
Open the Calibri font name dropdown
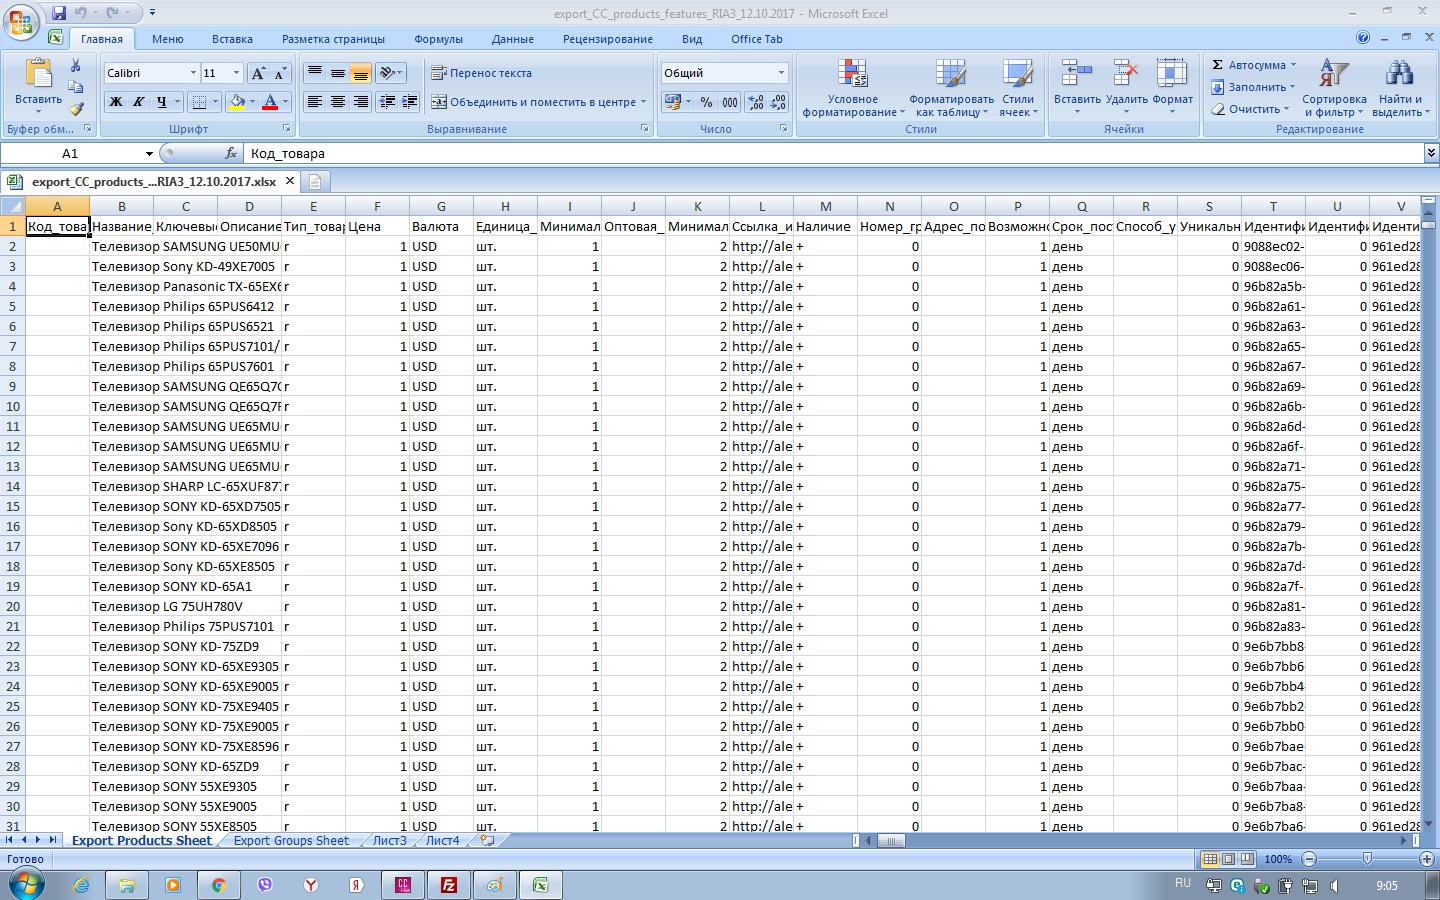(x=193, y=73)
